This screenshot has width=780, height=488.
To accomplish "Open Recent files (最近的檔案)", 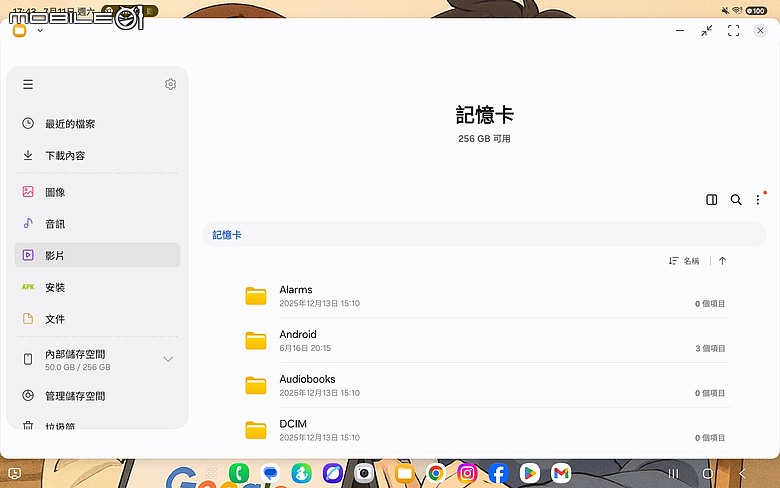I will click(x=98, y=124).
